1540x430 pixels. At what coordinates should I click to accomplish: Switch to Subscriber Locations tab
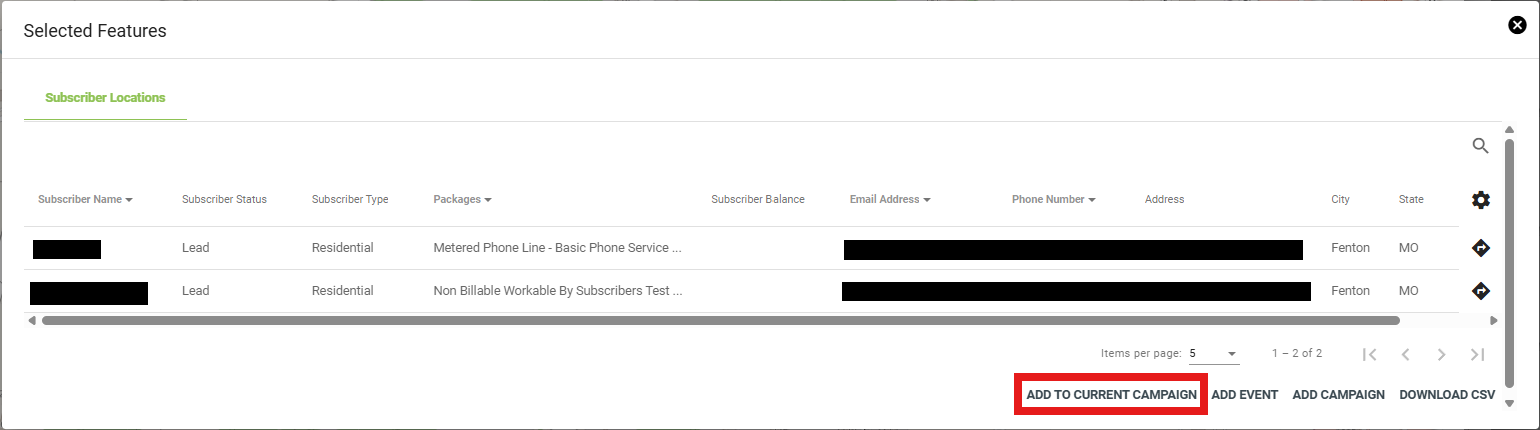point(105,98)
